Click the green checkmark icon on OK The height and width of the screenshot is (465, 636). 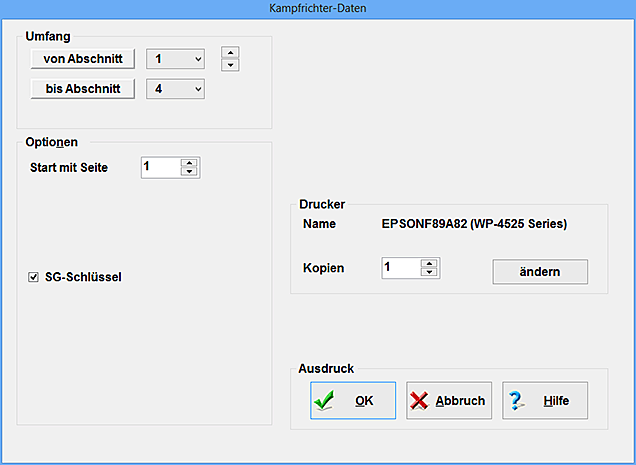point(324,401)
